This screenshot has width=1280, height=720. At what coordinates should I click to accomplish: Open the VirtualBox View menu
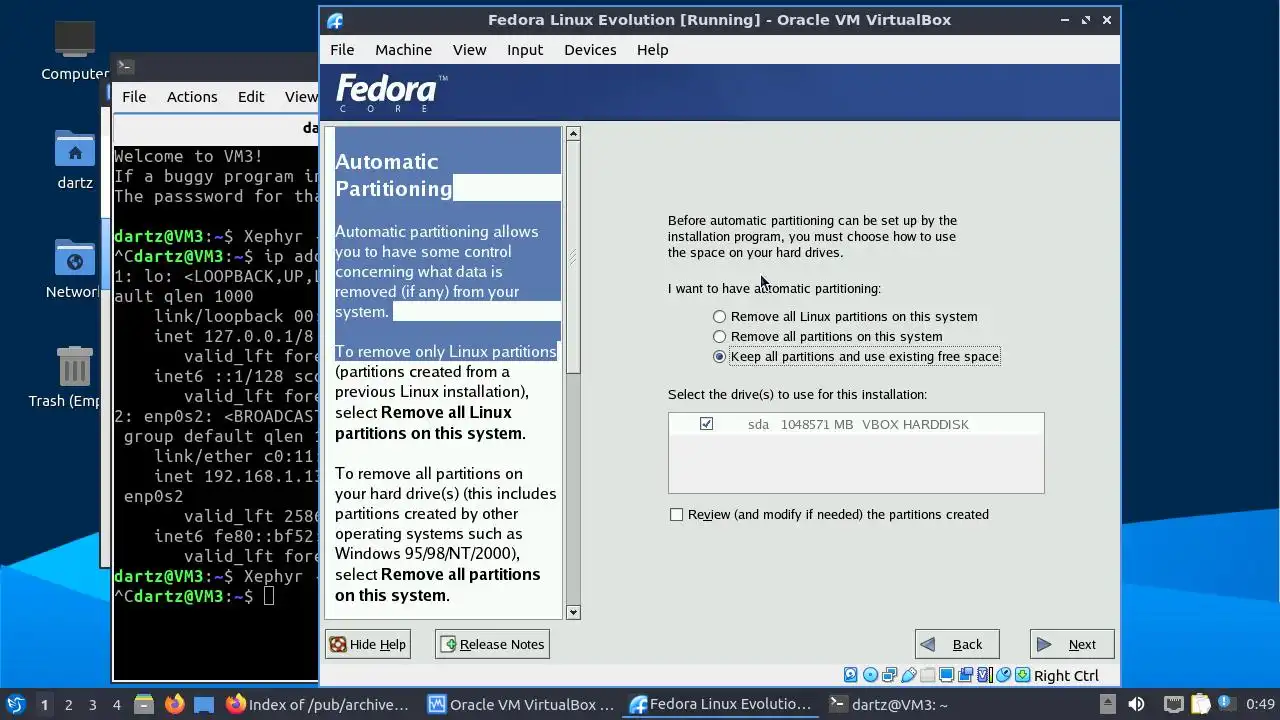[469, 49]
